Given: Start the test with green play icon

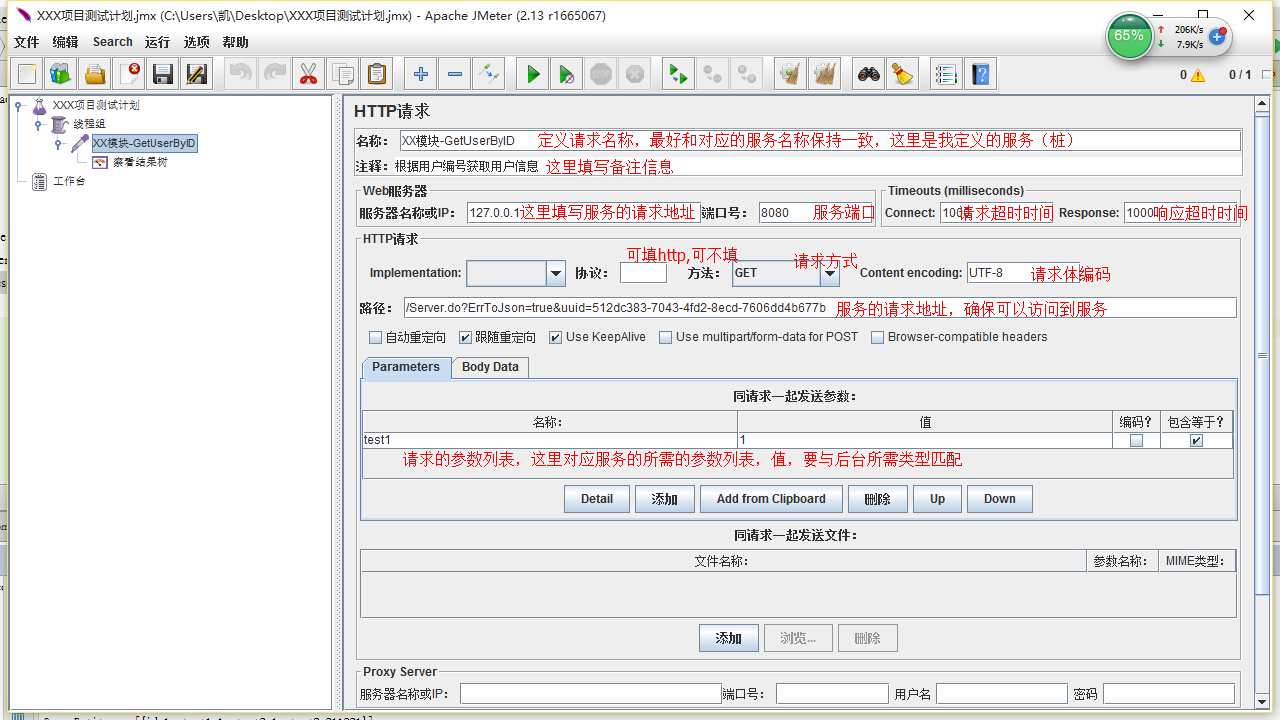Looking at the screenshot, I should pos(533,74).
